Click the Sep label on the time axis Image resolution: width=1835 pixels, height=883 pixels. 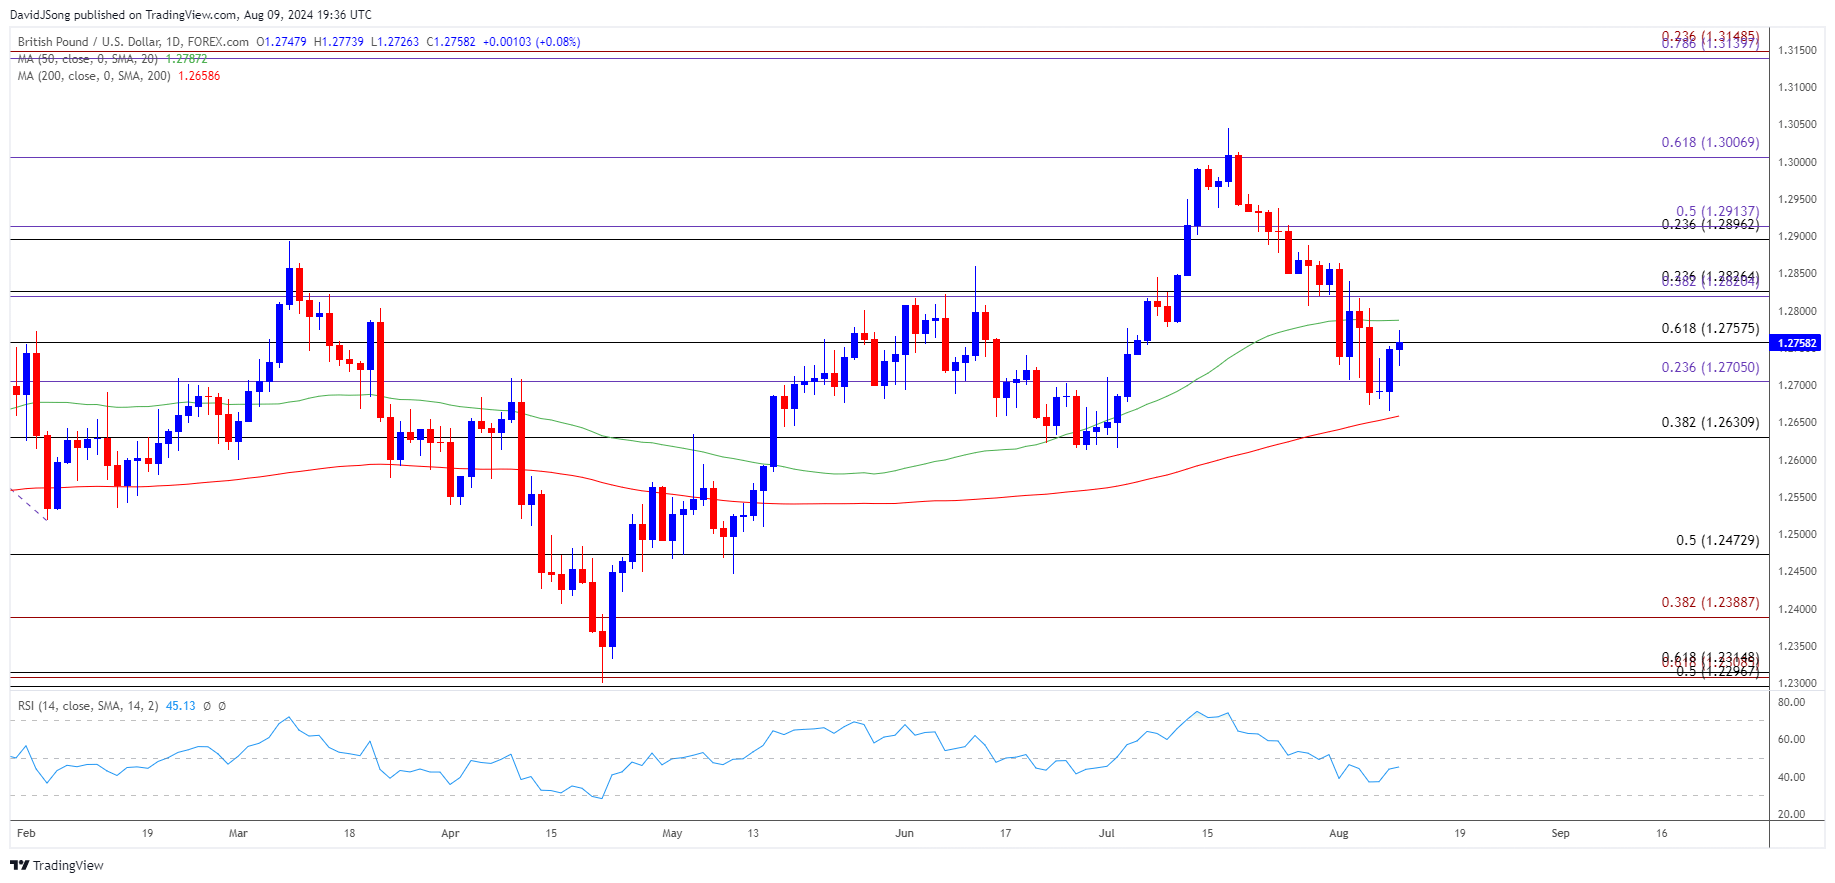[x=1561, y=833]
